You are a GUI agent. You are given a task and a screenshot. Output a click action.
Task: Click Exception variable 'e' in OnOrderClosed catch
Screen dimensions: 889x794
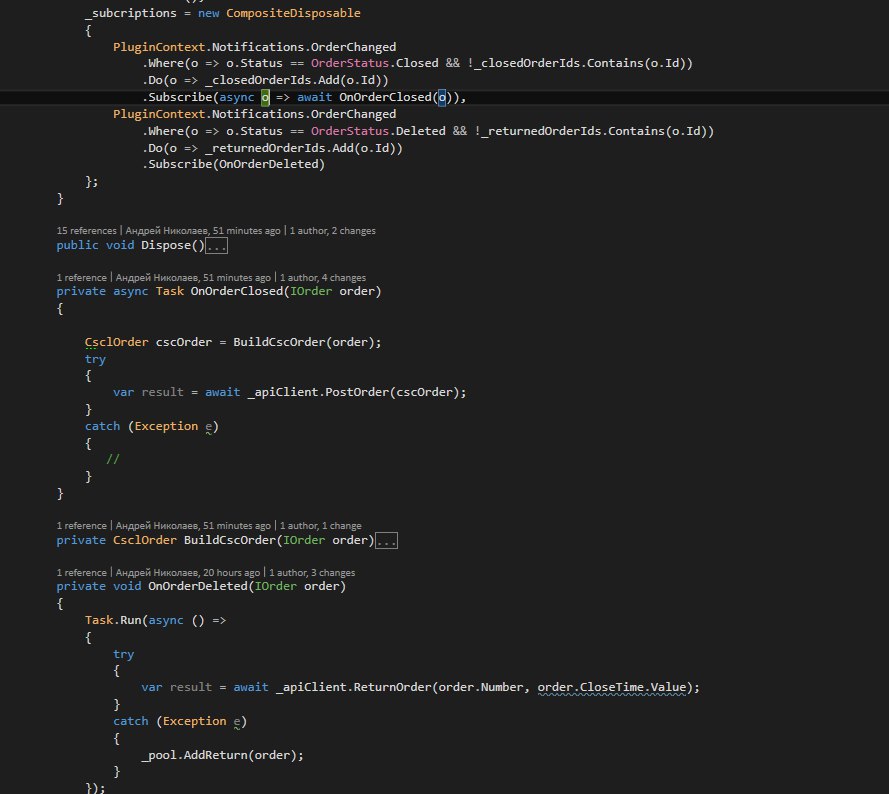click(209, 426)
